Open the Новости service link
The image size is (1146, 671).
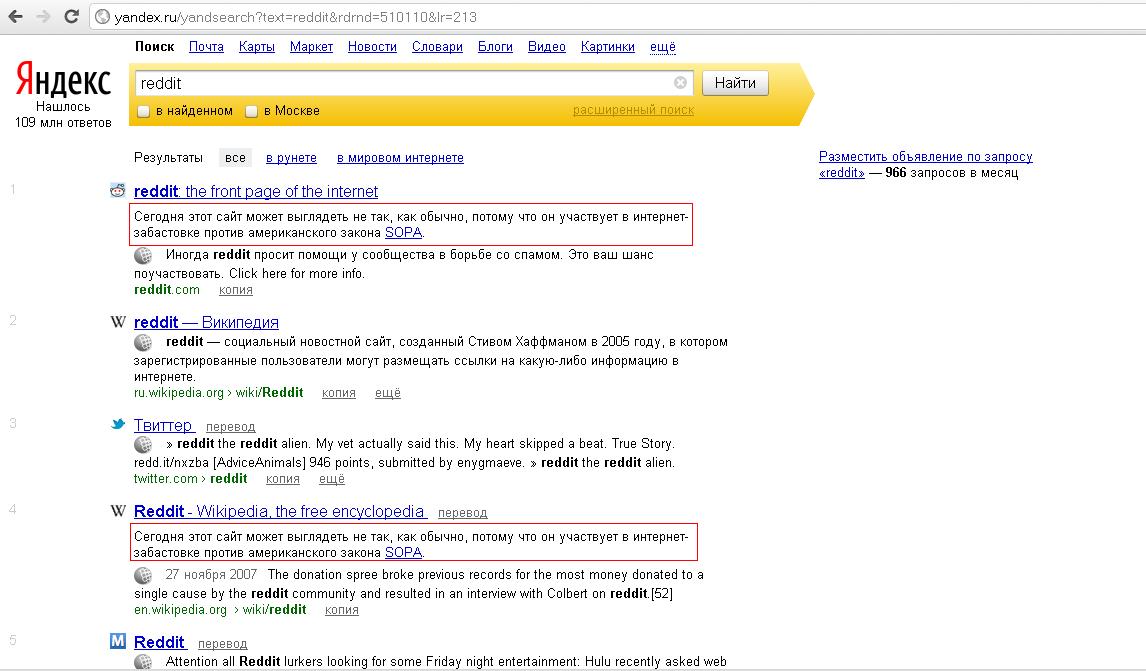click(372, 46)
